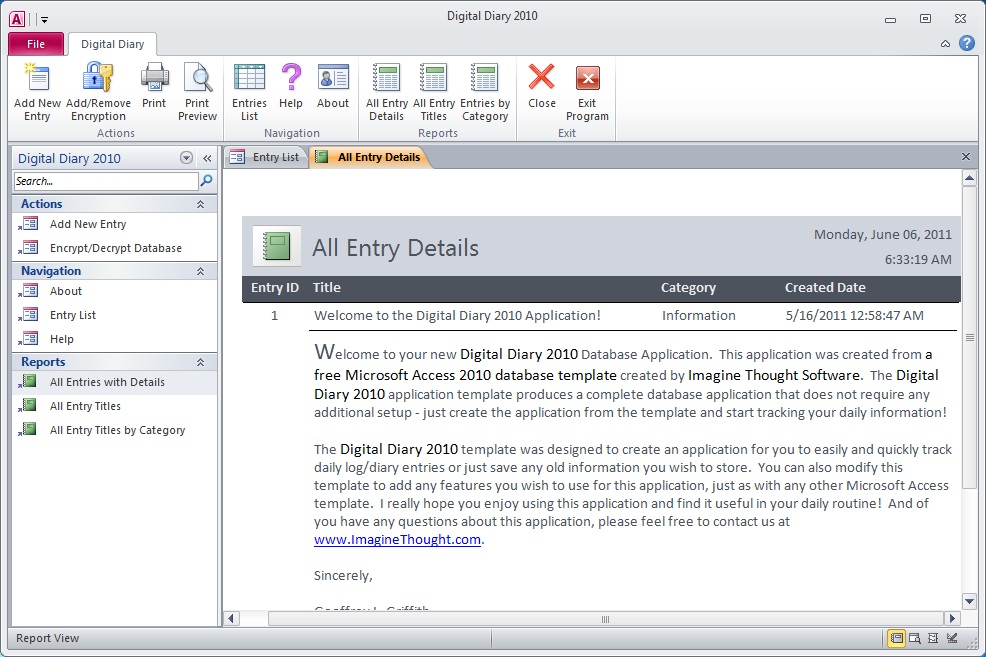Image resolution: width=986 pixels, height=657 pixels.
Task: Click the Digital Diary 2010 navigation pane title
Action: (69, 158)
